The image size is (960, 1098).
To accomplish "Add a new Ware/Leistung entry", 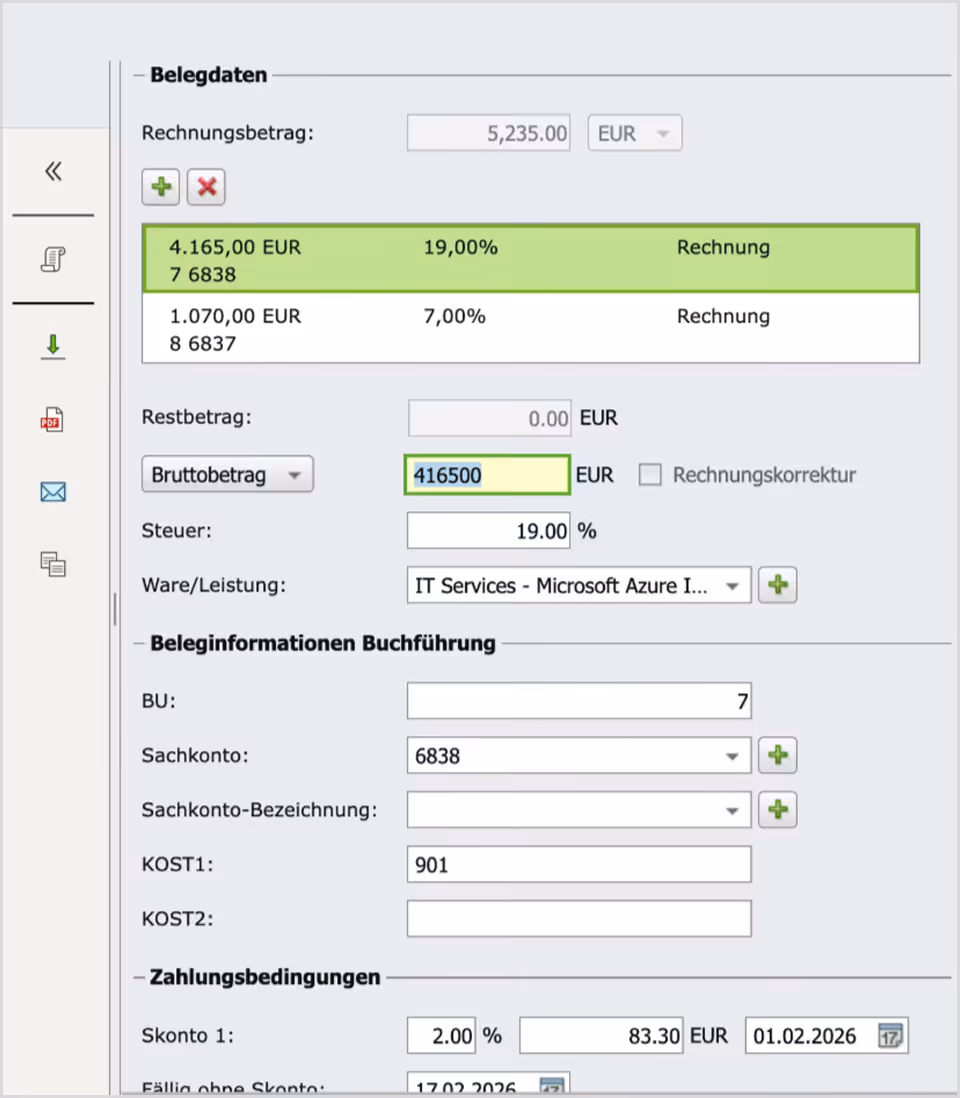I will click(777, 585).
